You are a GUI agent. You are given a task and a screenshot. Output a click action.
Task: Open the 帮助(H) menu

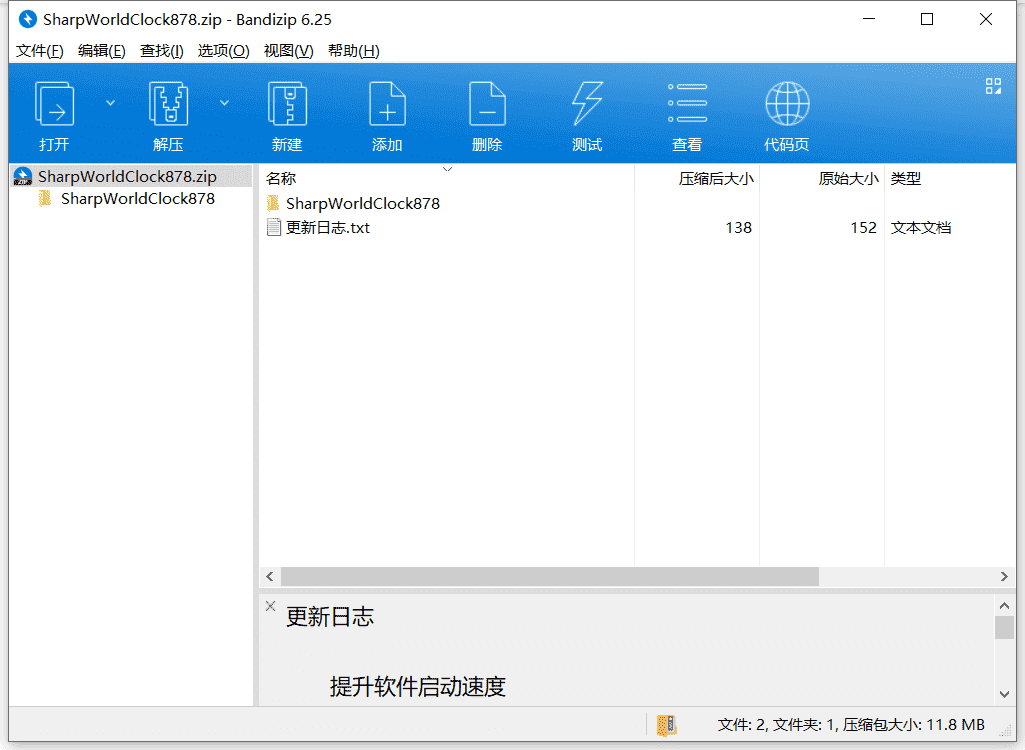tap(354, 51)
